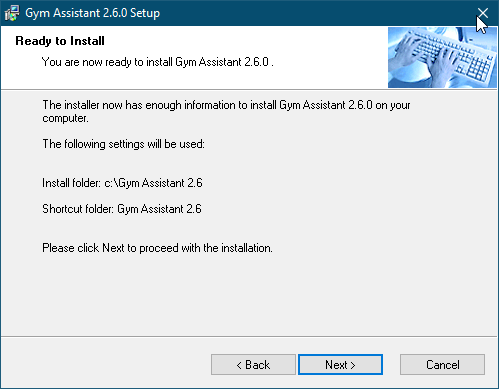Select the Install folder path line
Image resolution: width=499 pixels, height=389 pixels.
click(x=122, y=183)
